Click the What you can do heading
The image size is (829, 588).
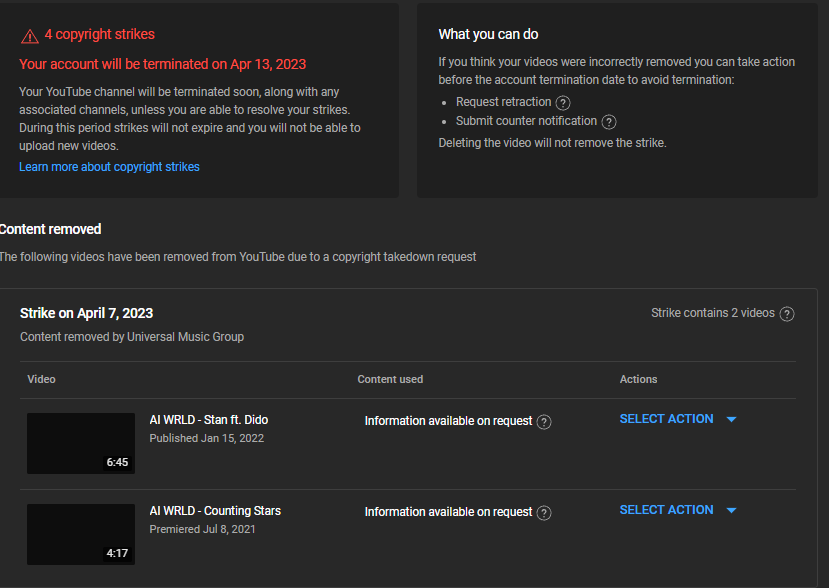(489, 34)
